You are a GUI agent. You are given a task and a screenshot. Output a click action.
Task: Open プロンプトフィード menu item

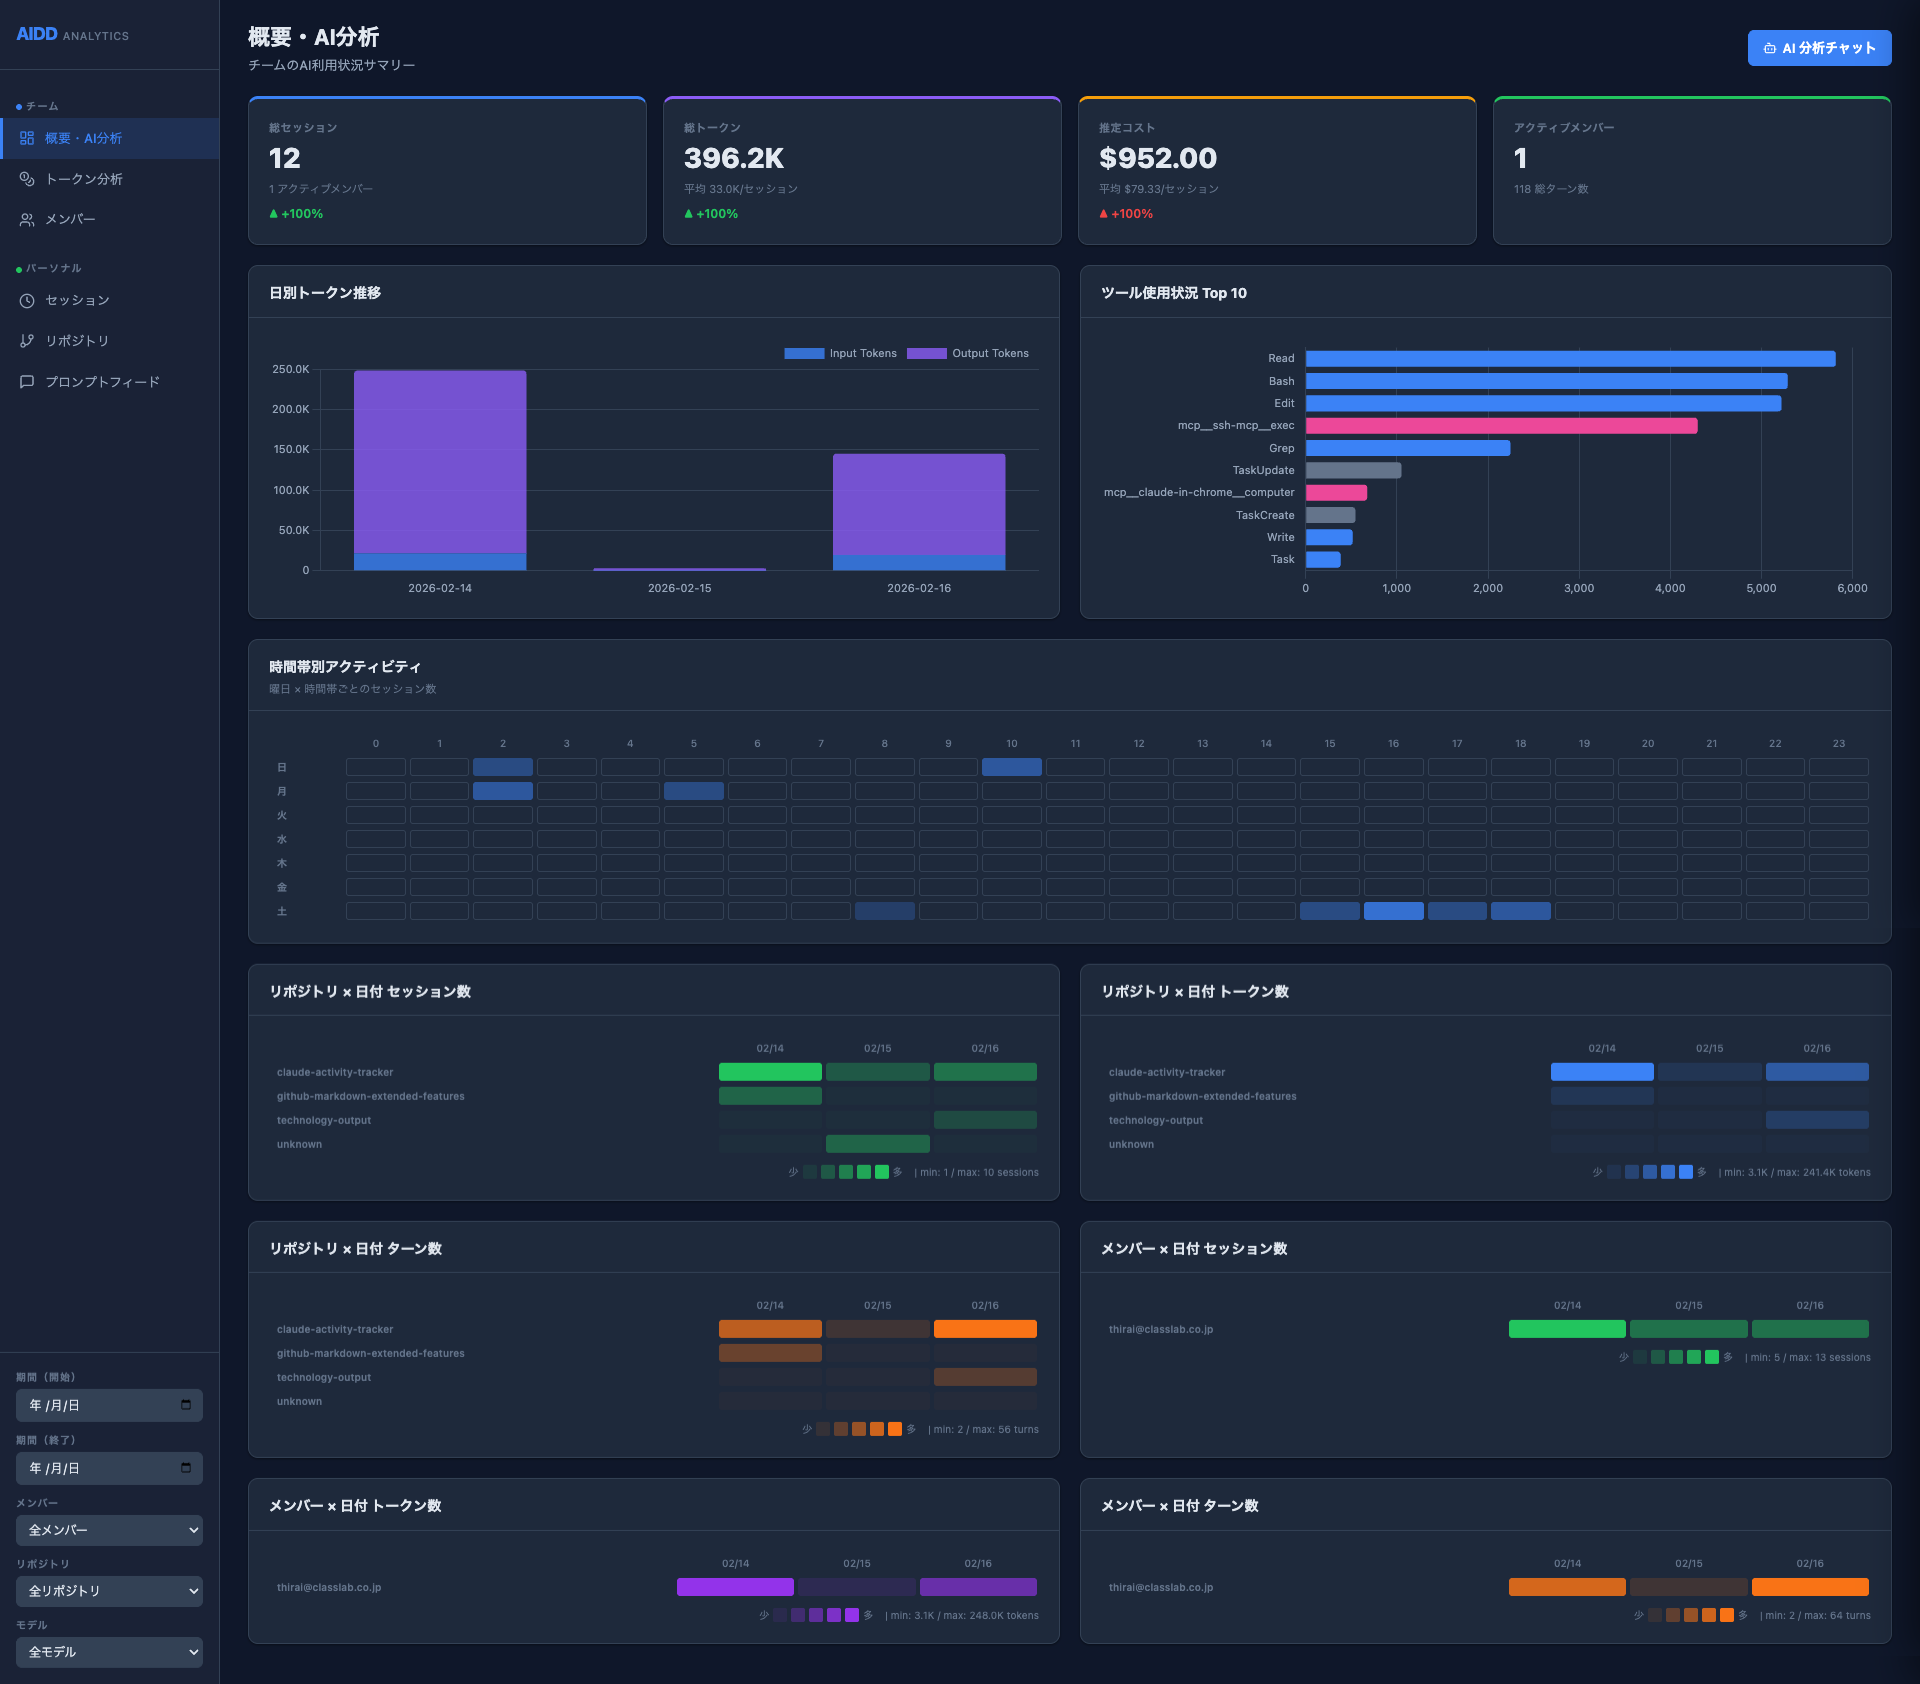point(102,382)
